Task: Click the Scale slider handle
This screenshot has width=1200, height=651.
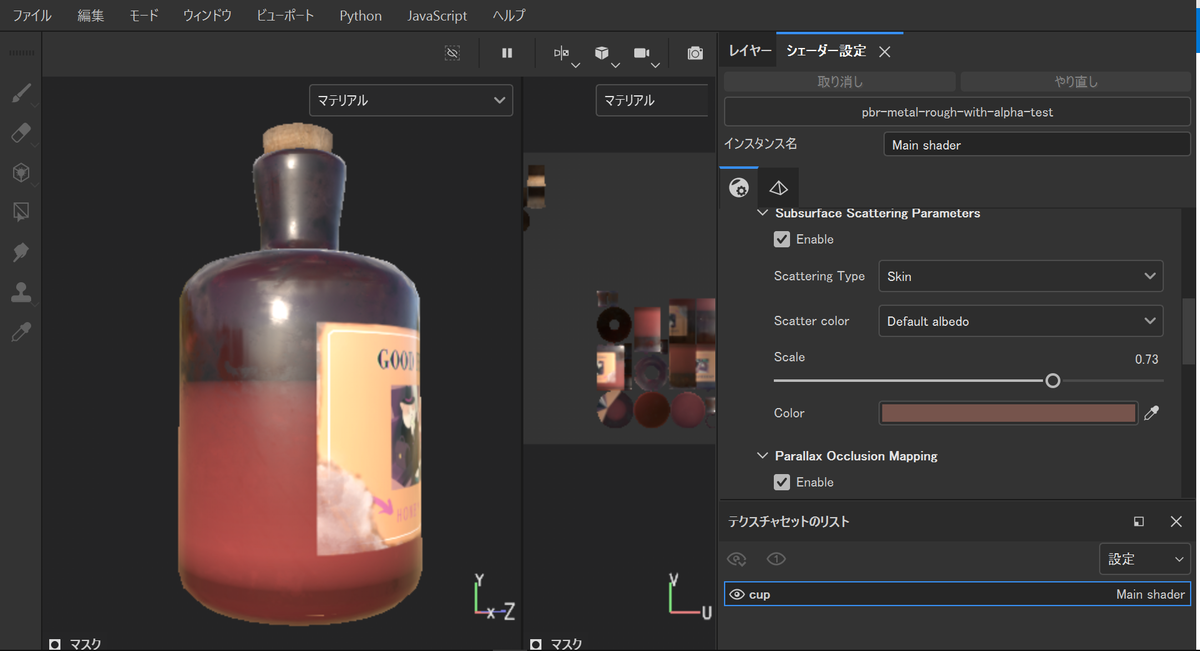Action: click(1052, 381)
